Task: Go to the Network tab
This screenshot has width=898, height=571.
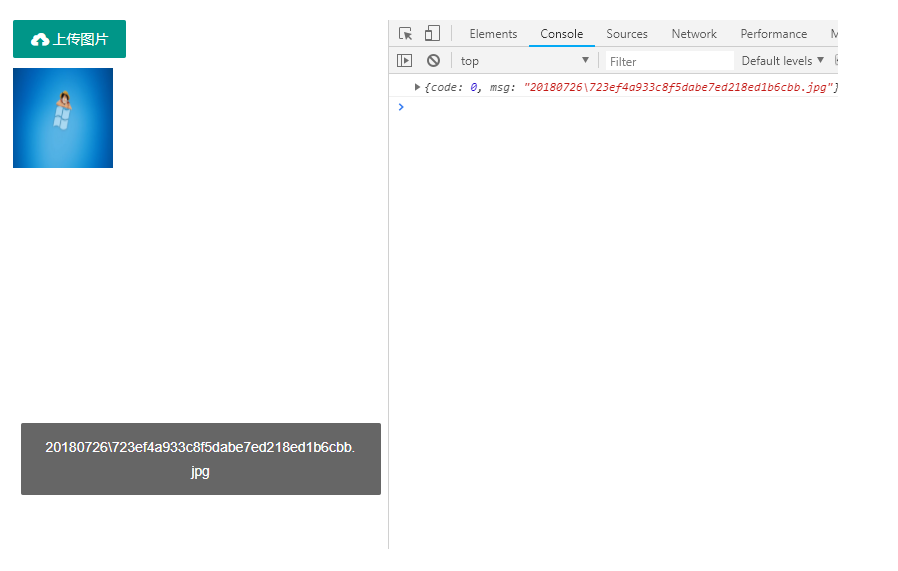Action: coord(694,34)
